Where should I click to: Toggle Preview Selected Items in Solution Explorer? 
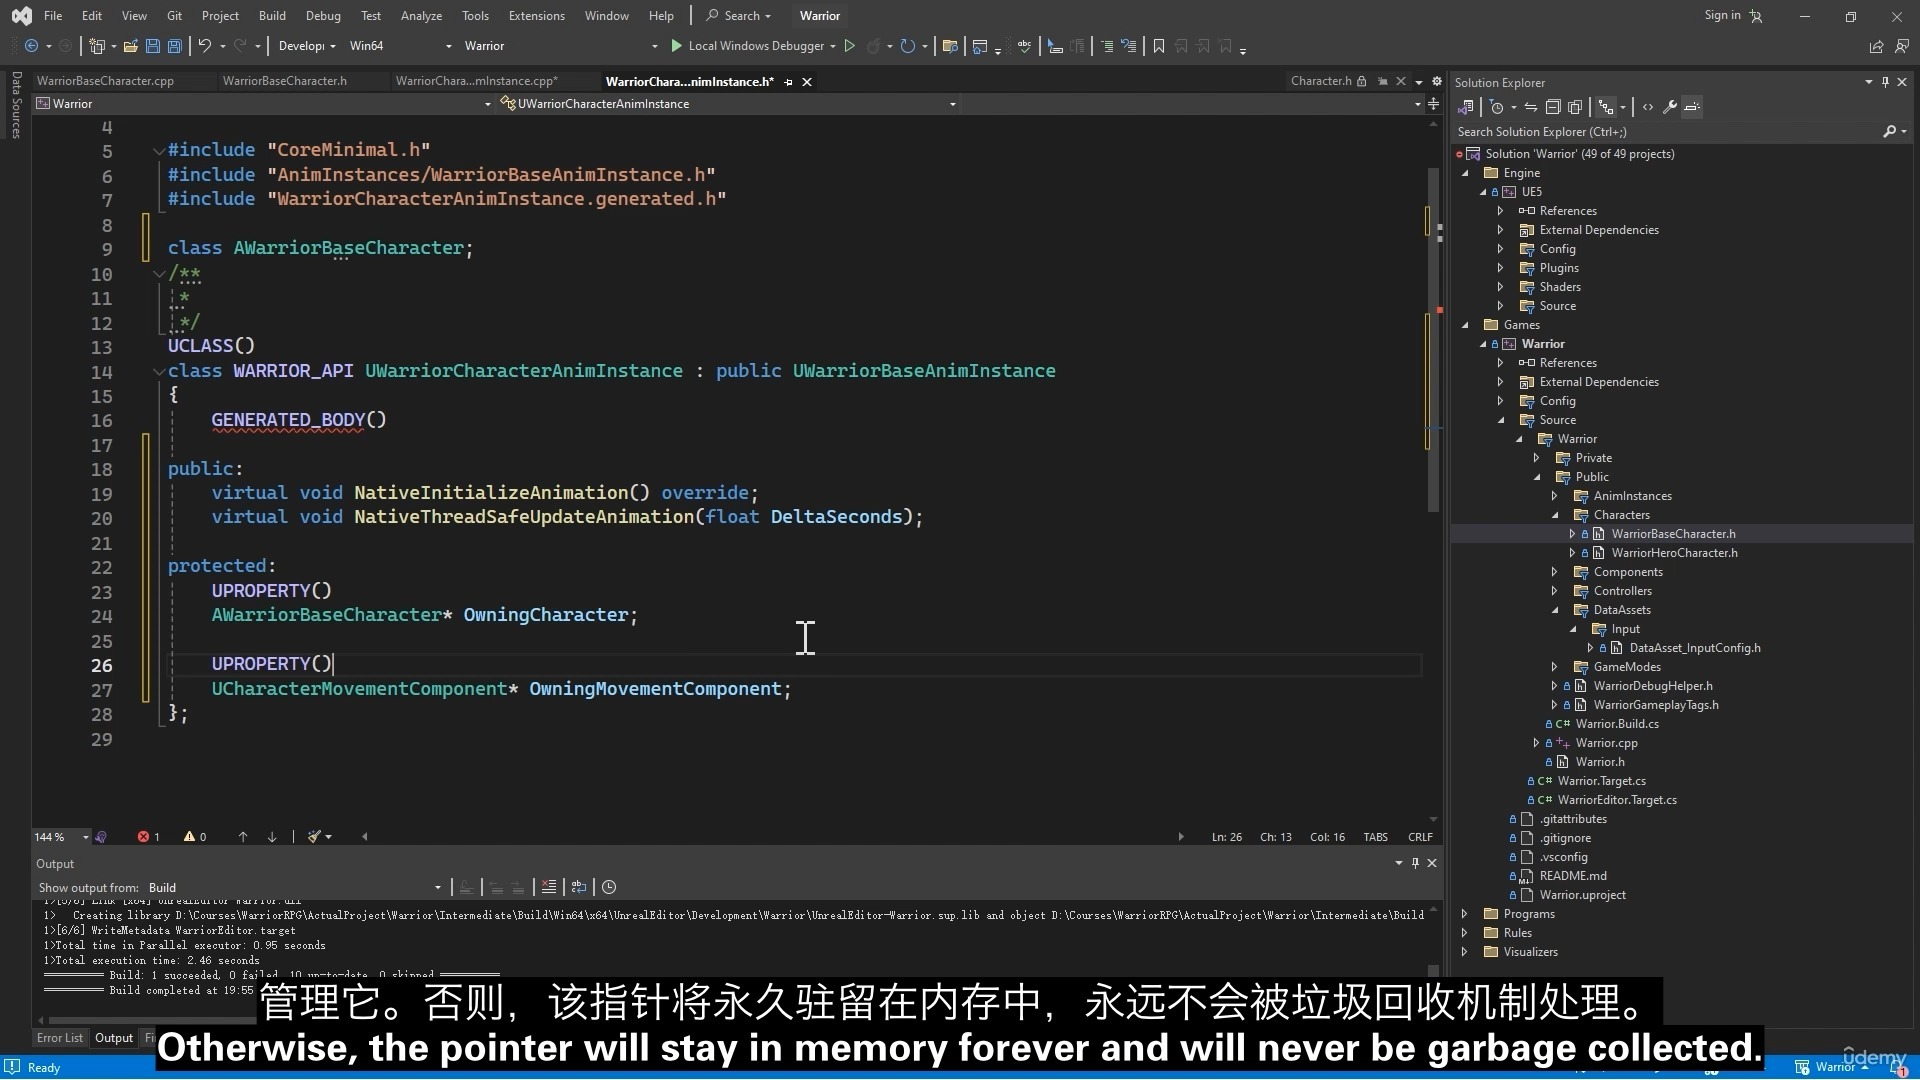[1692, 107]
